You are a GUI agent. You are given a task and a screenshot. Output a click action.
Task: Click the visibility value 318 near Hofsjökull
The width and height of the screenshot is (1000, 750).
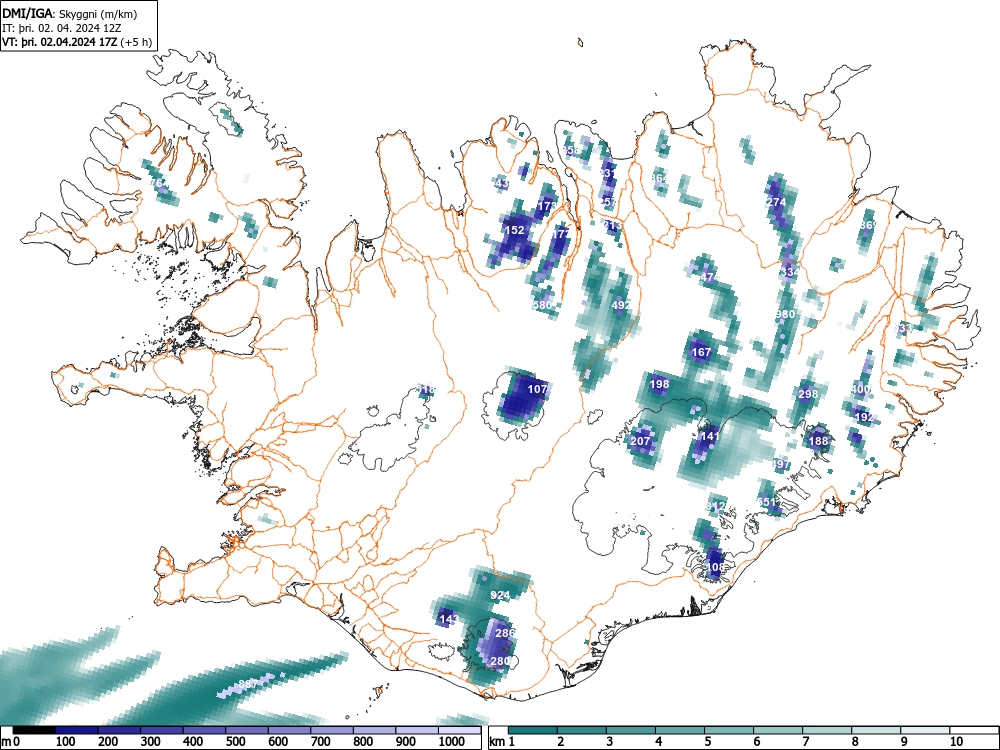pos(425,389)
